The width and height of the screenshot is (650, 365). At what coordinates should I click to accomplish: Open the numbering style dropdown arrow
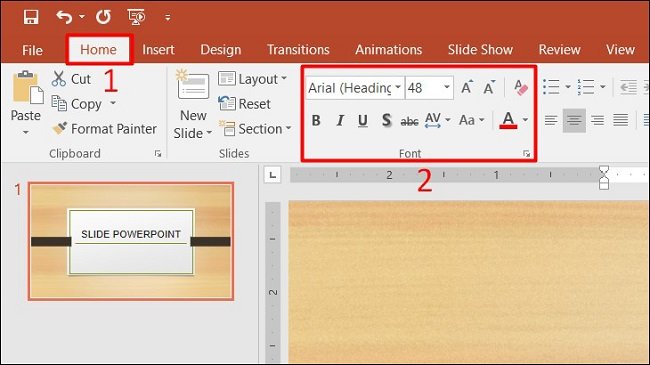603,87
